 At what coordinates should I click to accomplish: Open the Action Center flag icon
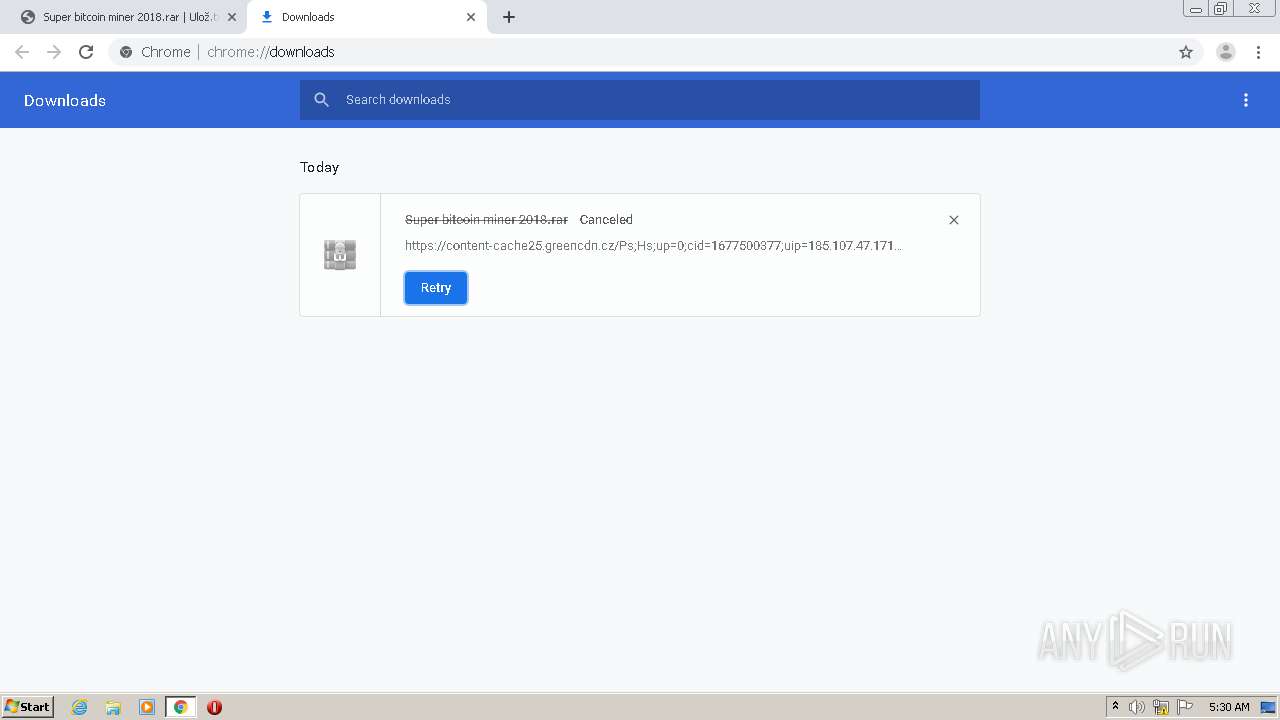click(1185, 707)
